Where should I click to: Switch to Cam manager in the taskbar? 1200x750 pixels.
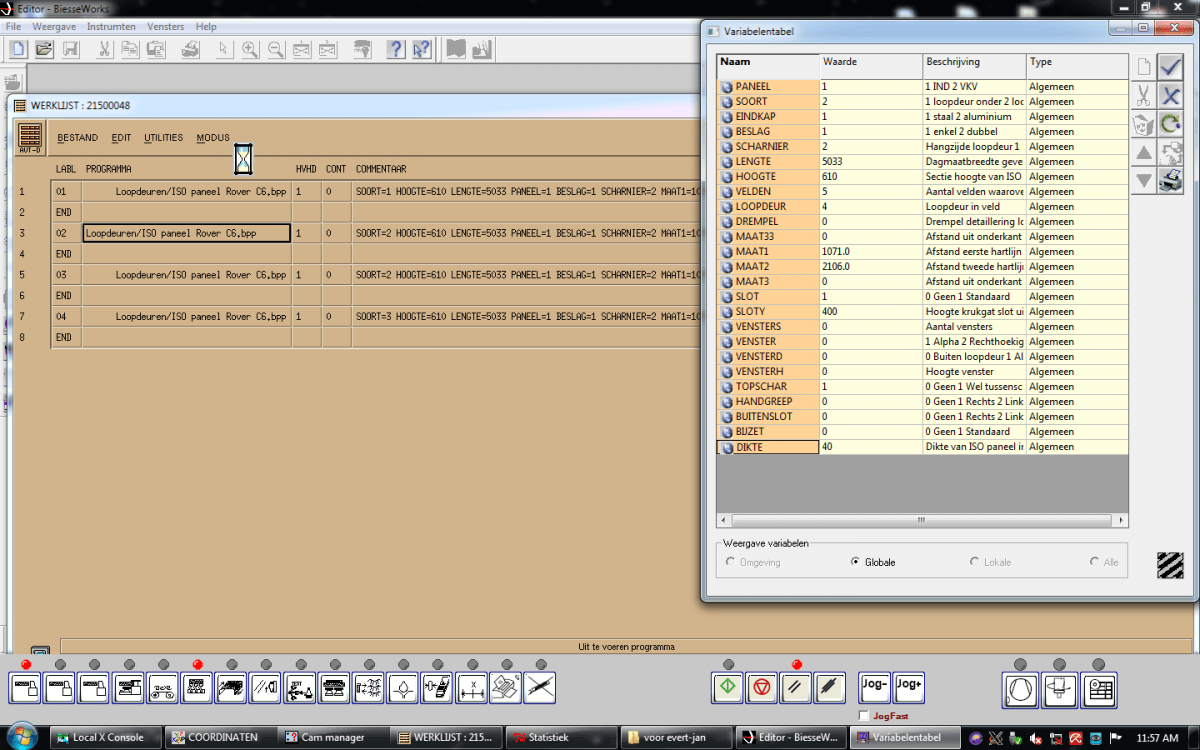coord(333,738)
